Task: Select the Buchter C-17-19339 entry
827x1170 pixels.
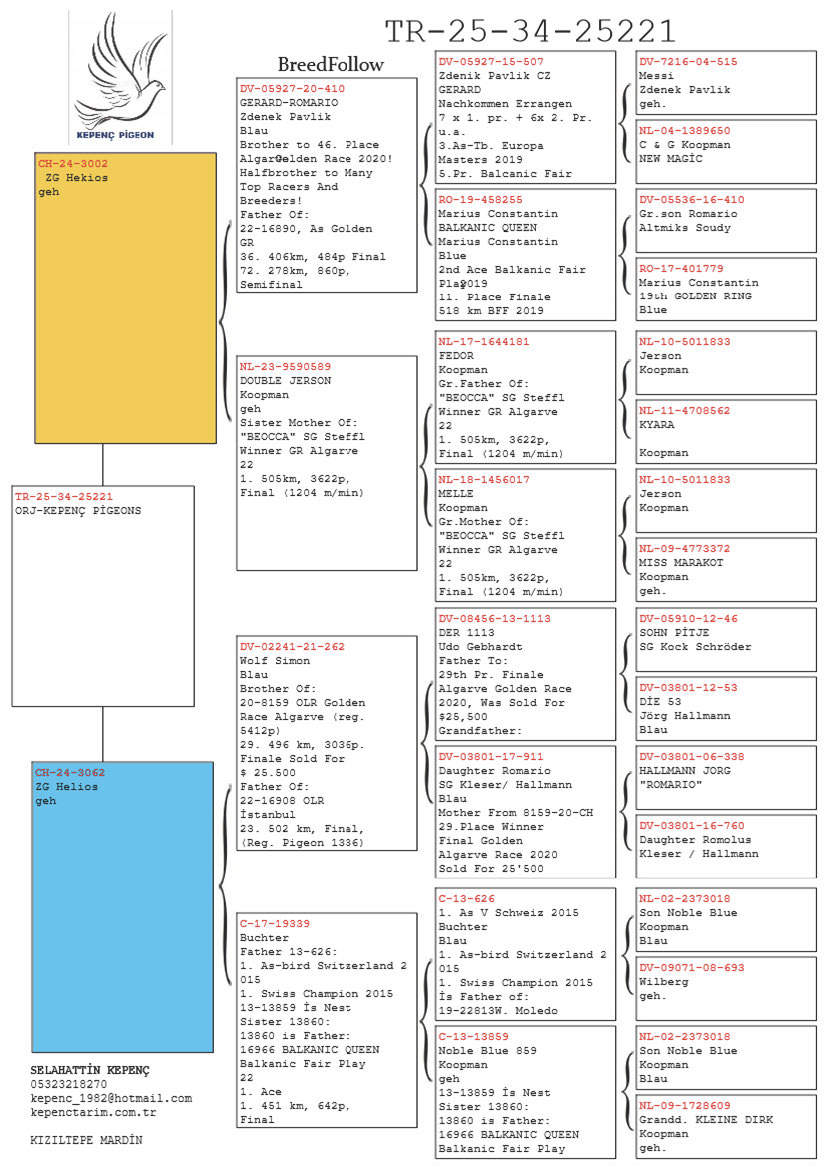Action: [327, 1020]
